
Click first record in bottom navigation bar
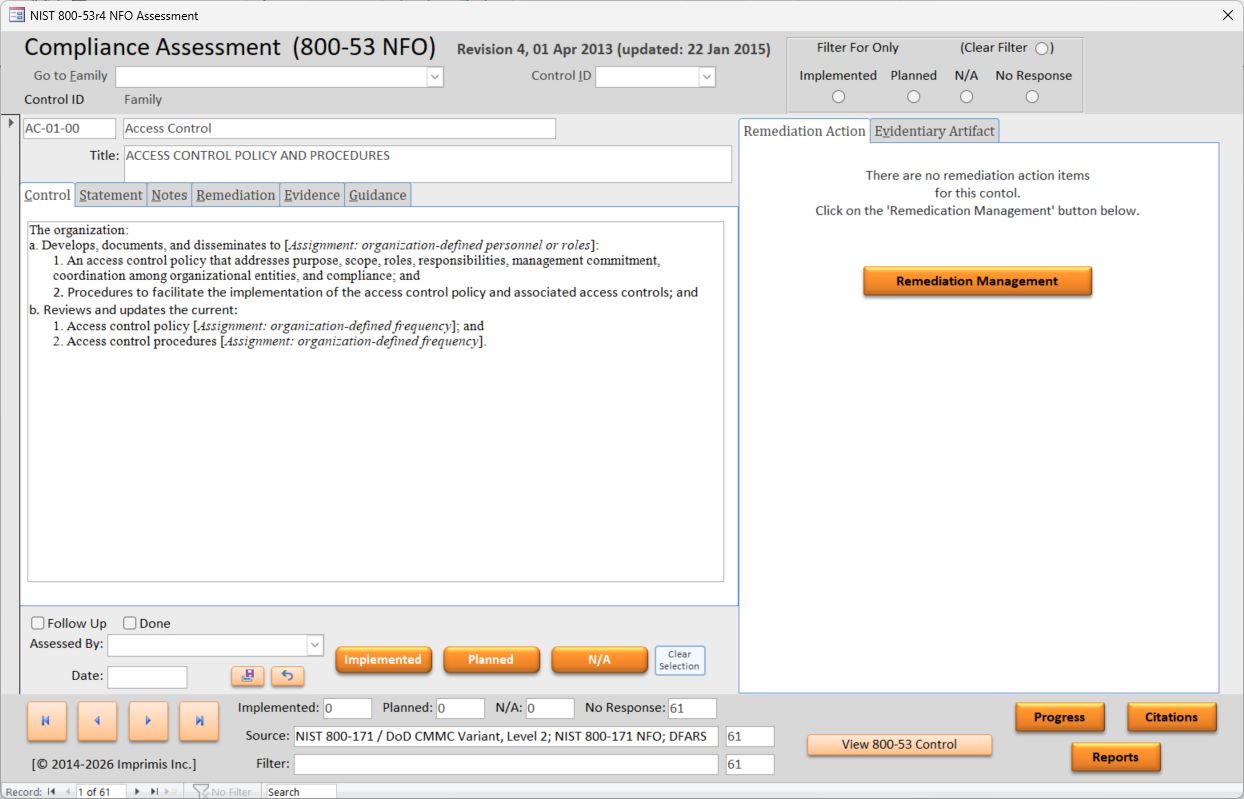[52, 791]
